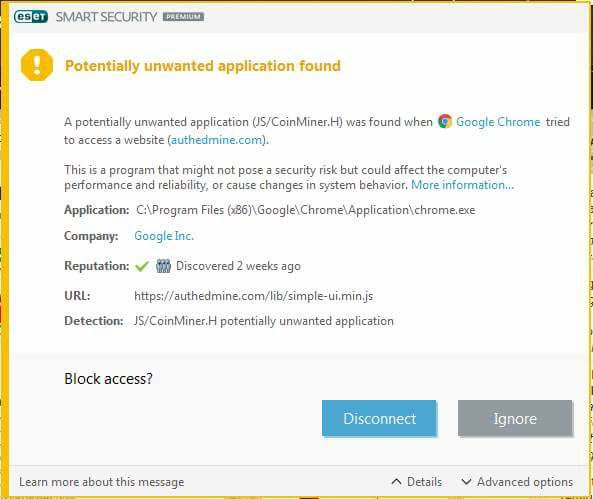This screenshot has width=593, height=499.
Task: Collapse the Details section
Action: (417, 482)
